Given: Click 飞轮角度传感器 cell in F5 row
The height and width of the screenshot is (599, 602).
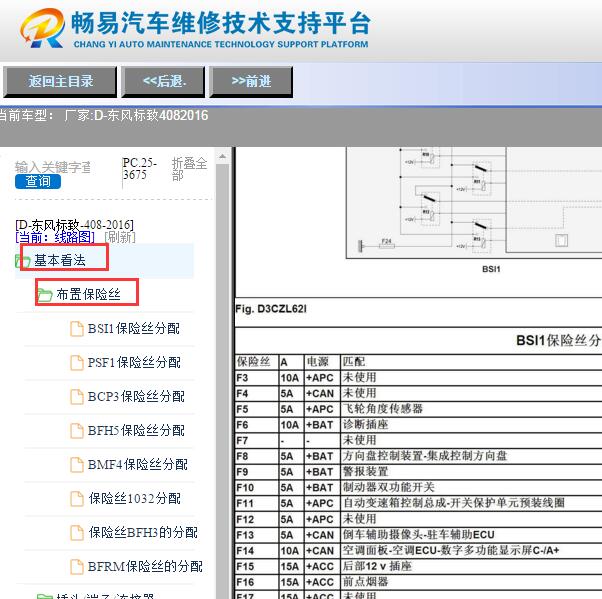Looking at the screenshot, I should click(x=383, y=409).
